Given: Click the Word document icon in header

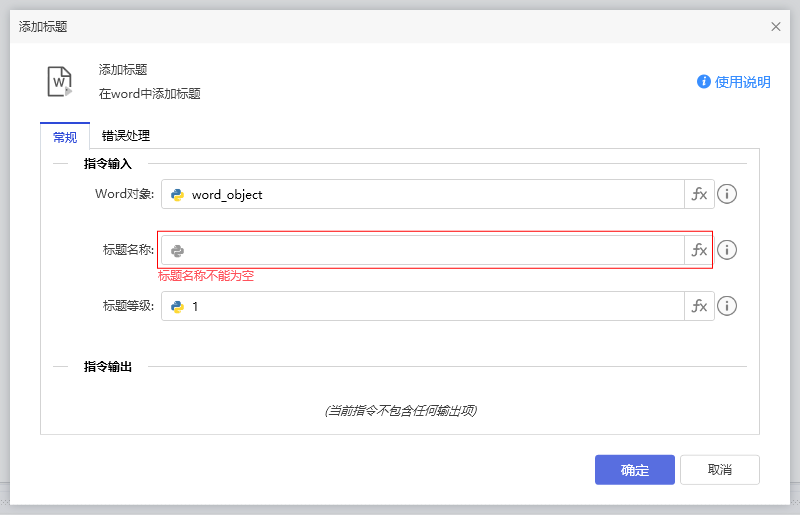Looking at the screenshot, I should (x=60, y=81).
